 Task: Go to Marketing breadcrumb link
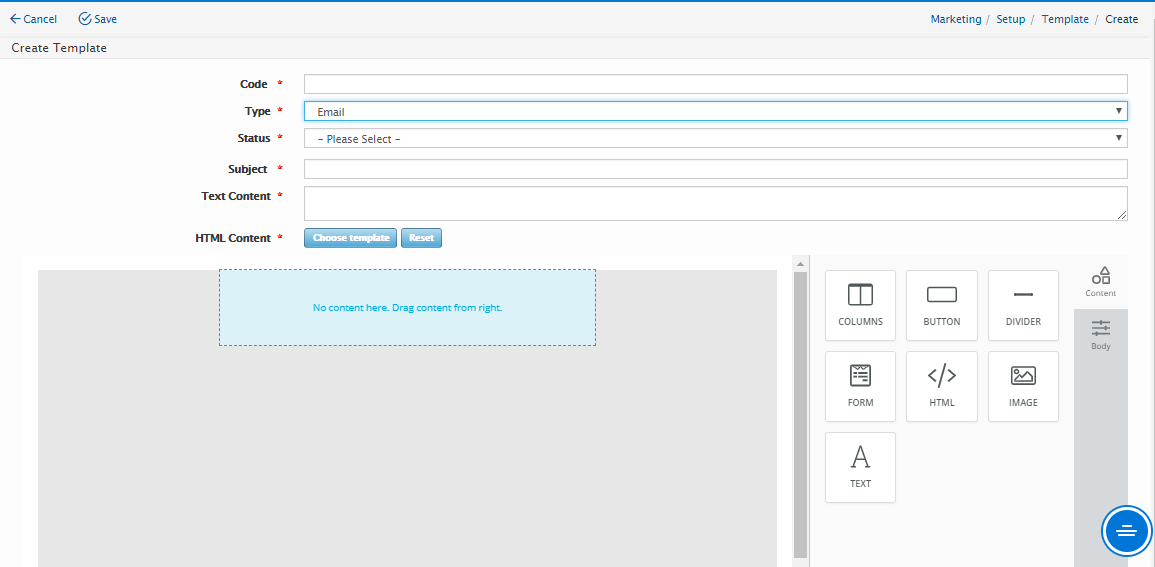955,19
